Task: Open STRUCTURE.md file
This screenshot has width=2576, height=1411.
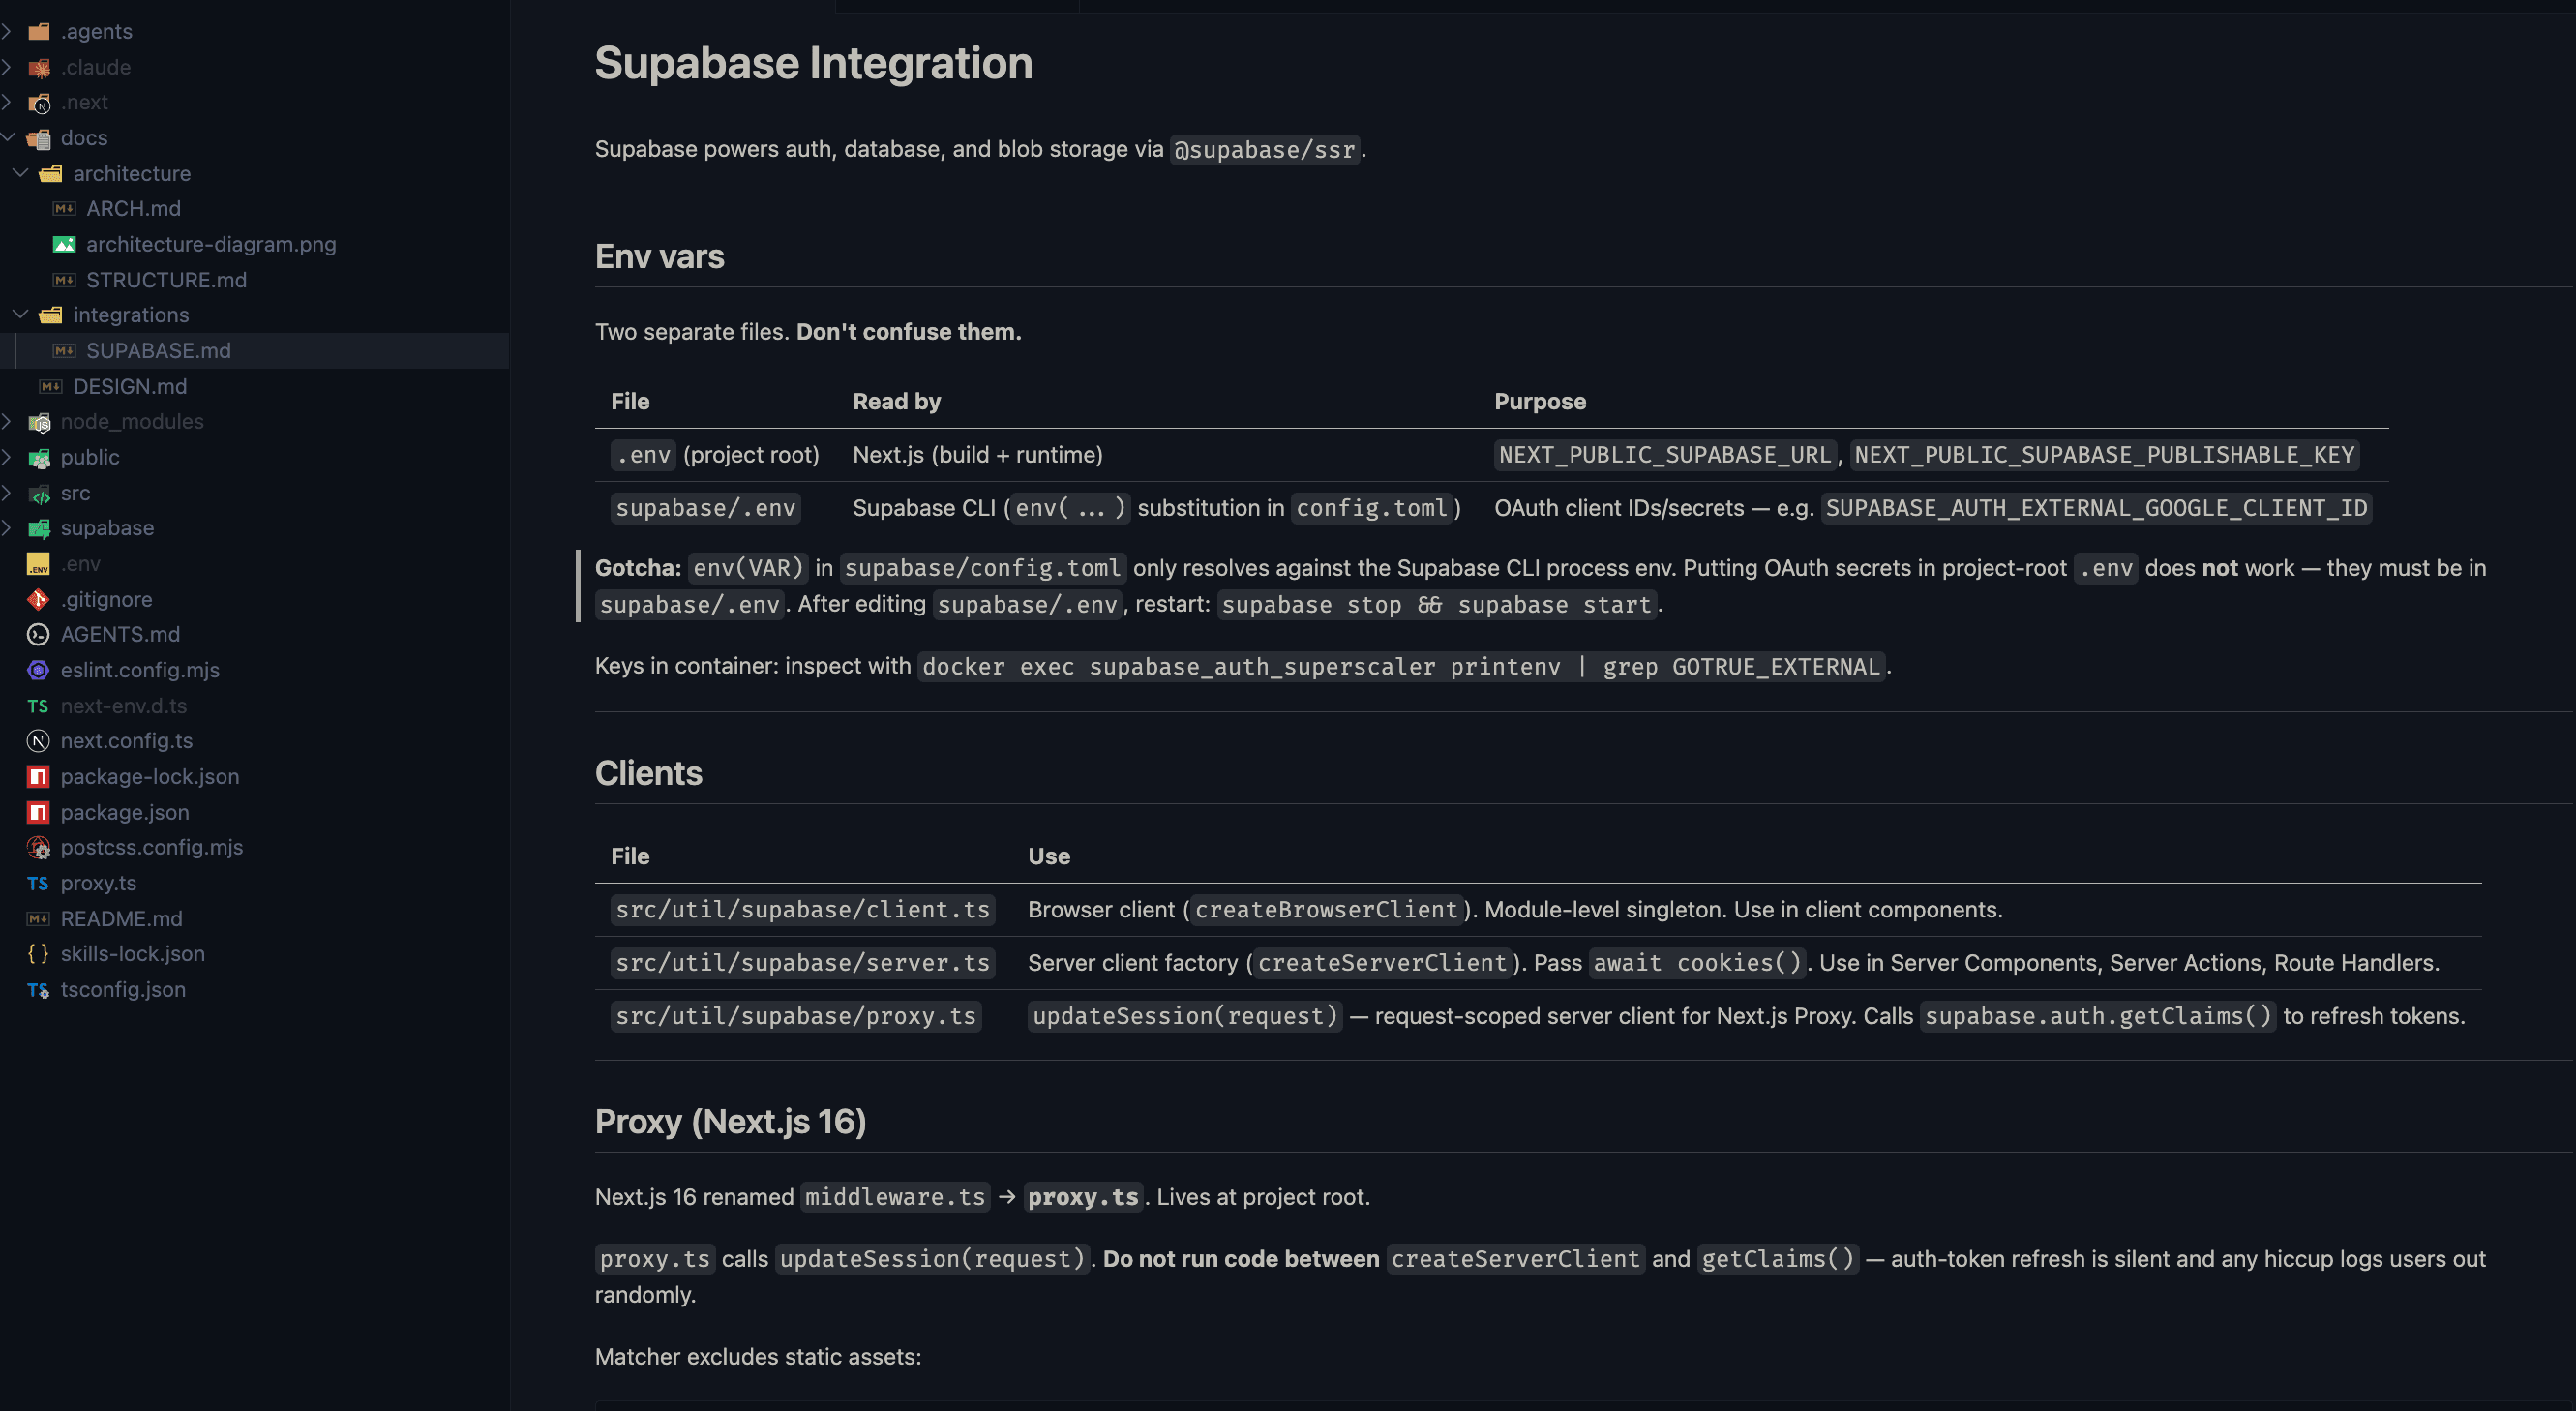Action: [166, 281]
